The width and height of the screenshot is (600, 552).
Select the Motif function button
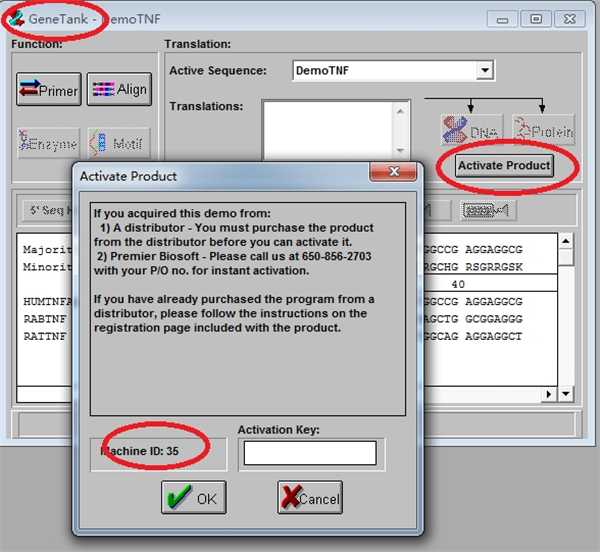coord(118,143)
